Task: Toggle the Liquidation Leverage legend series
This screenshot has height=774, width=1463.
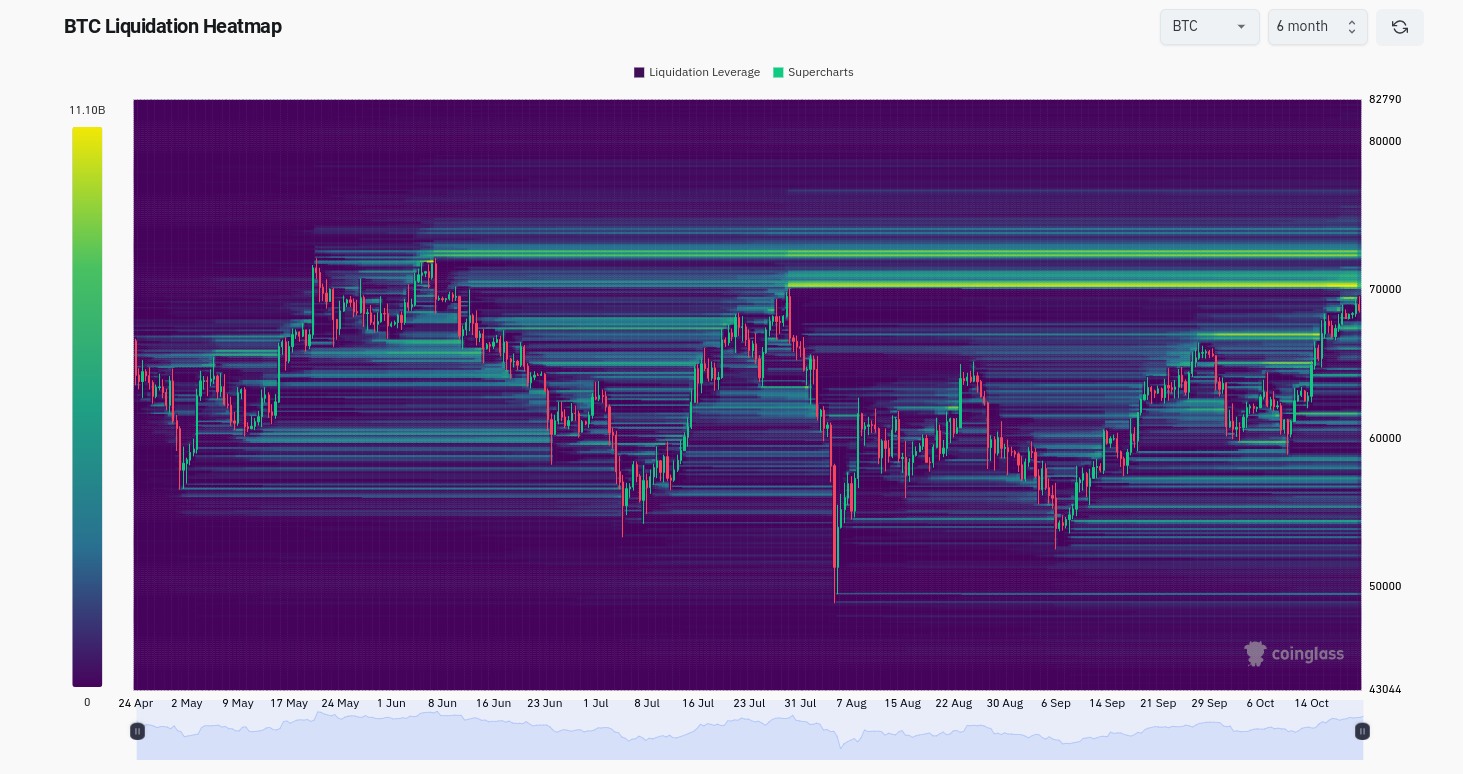Action: pos(704,72)
